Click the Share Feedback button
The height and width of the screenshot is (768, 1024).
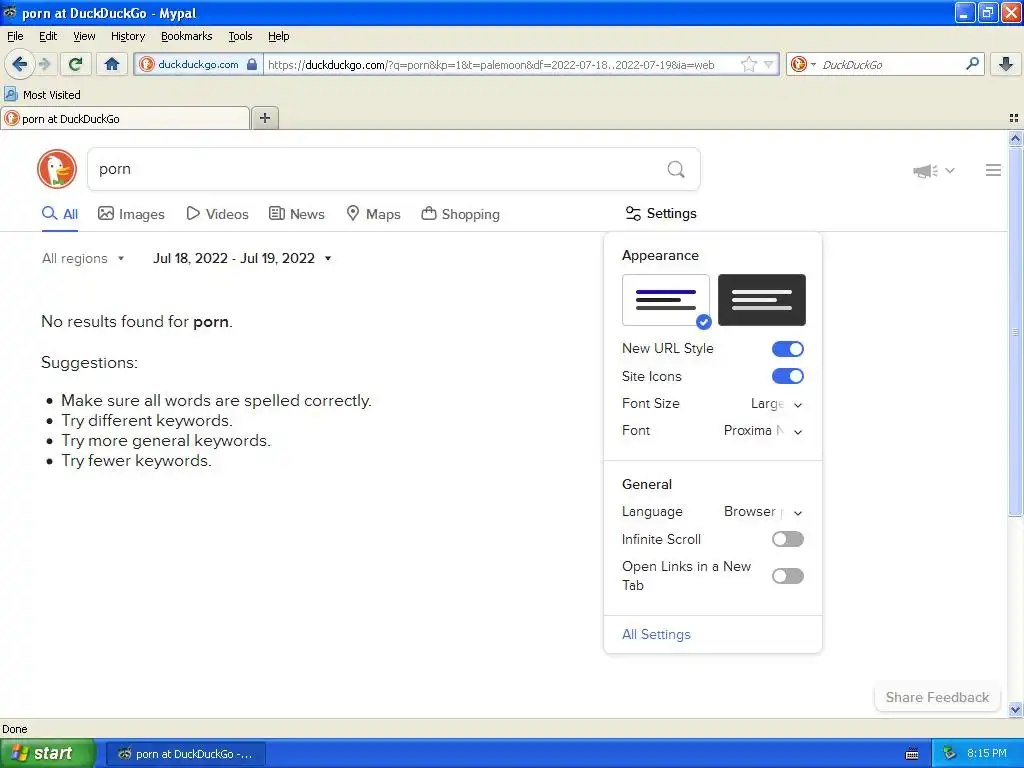pyautogui.click(x=937, y=697)
